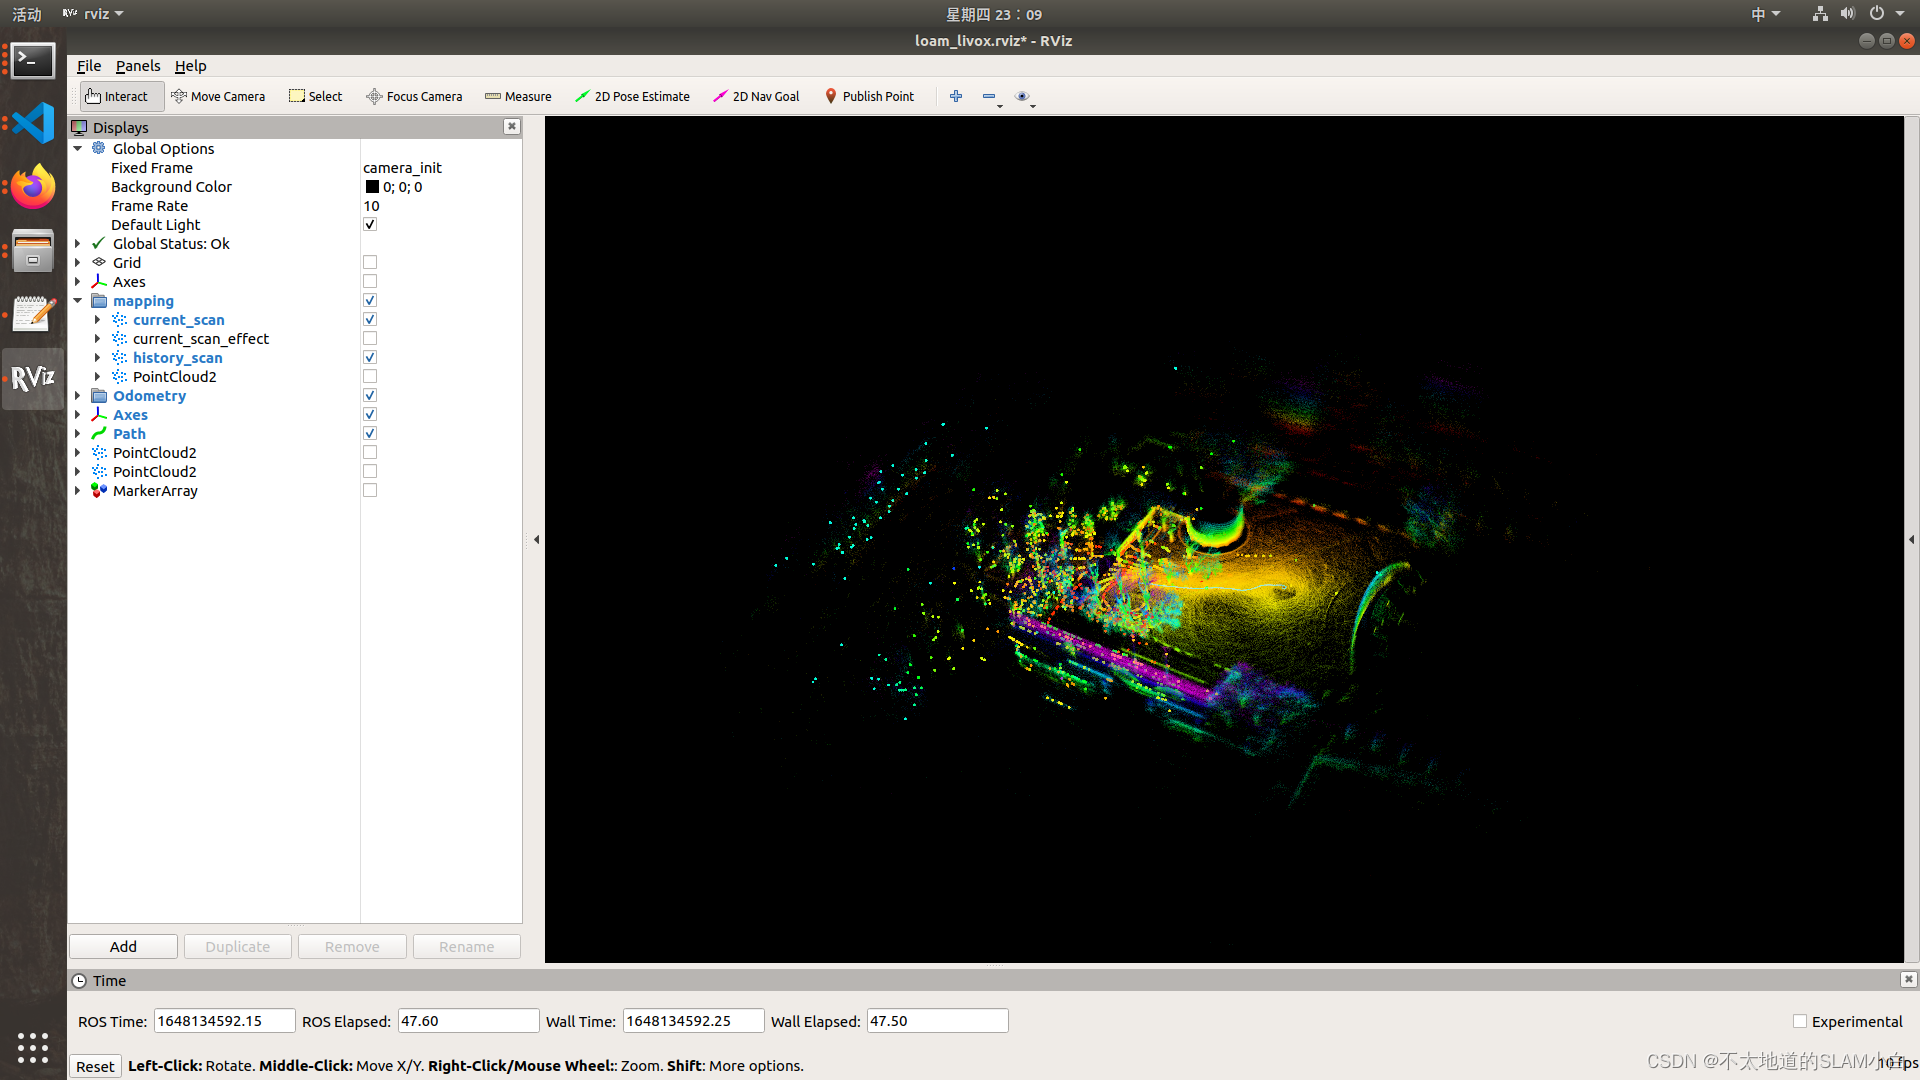Choose the Measure tool

coord(518,96)
